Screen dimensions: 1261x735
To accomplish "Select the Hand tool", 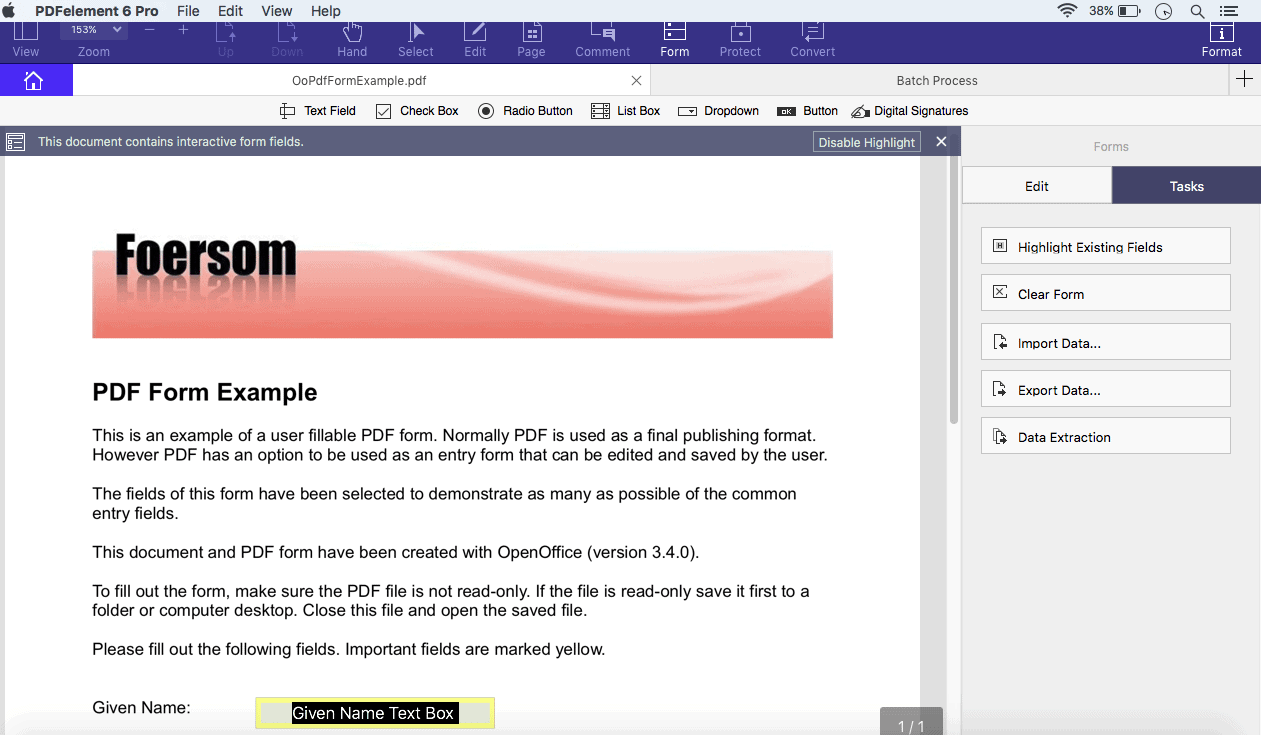I will 352,41.
